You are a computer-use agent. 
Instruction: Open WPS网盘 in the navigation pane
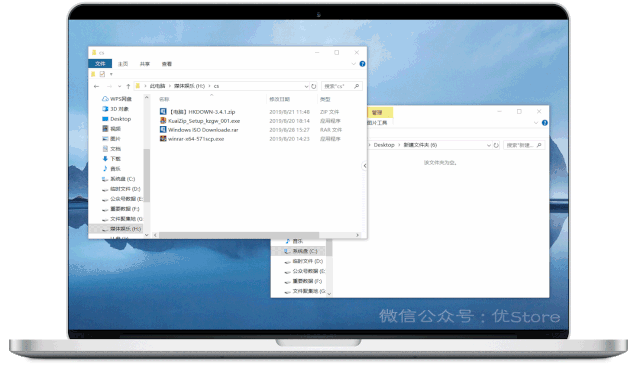click(x=117, y=99)
